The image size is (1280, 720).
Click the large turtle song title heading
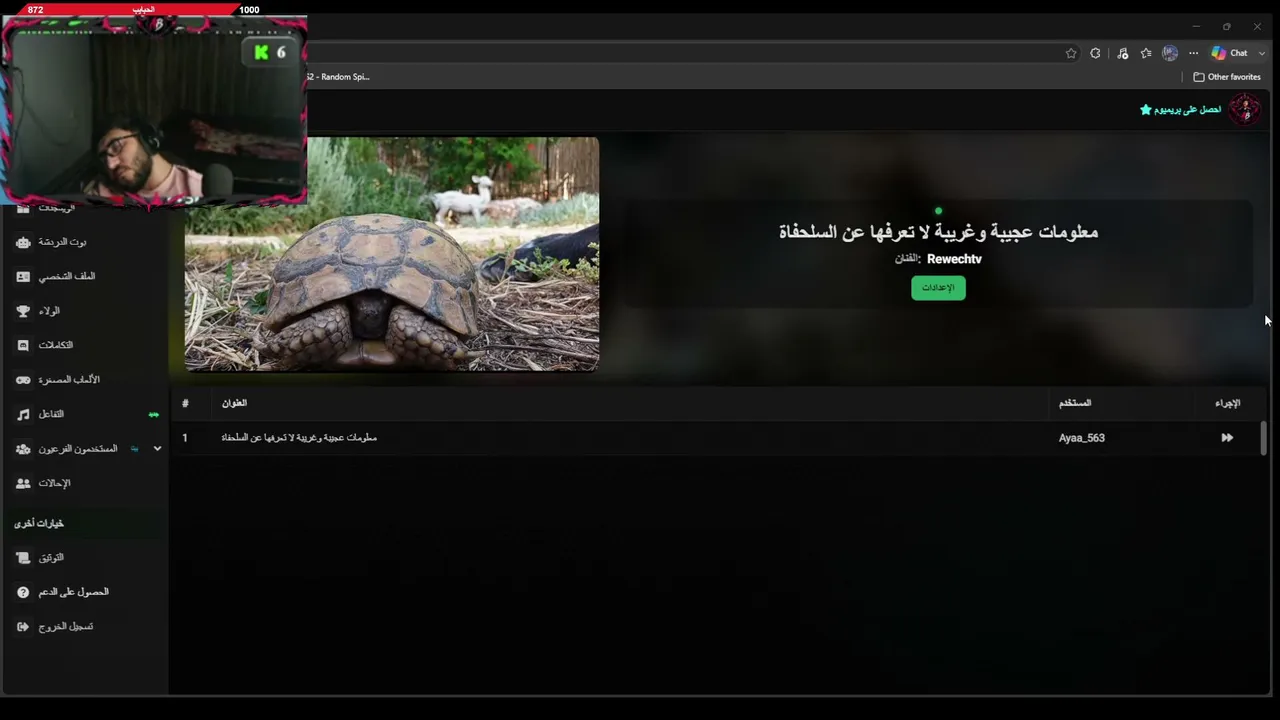938,232
